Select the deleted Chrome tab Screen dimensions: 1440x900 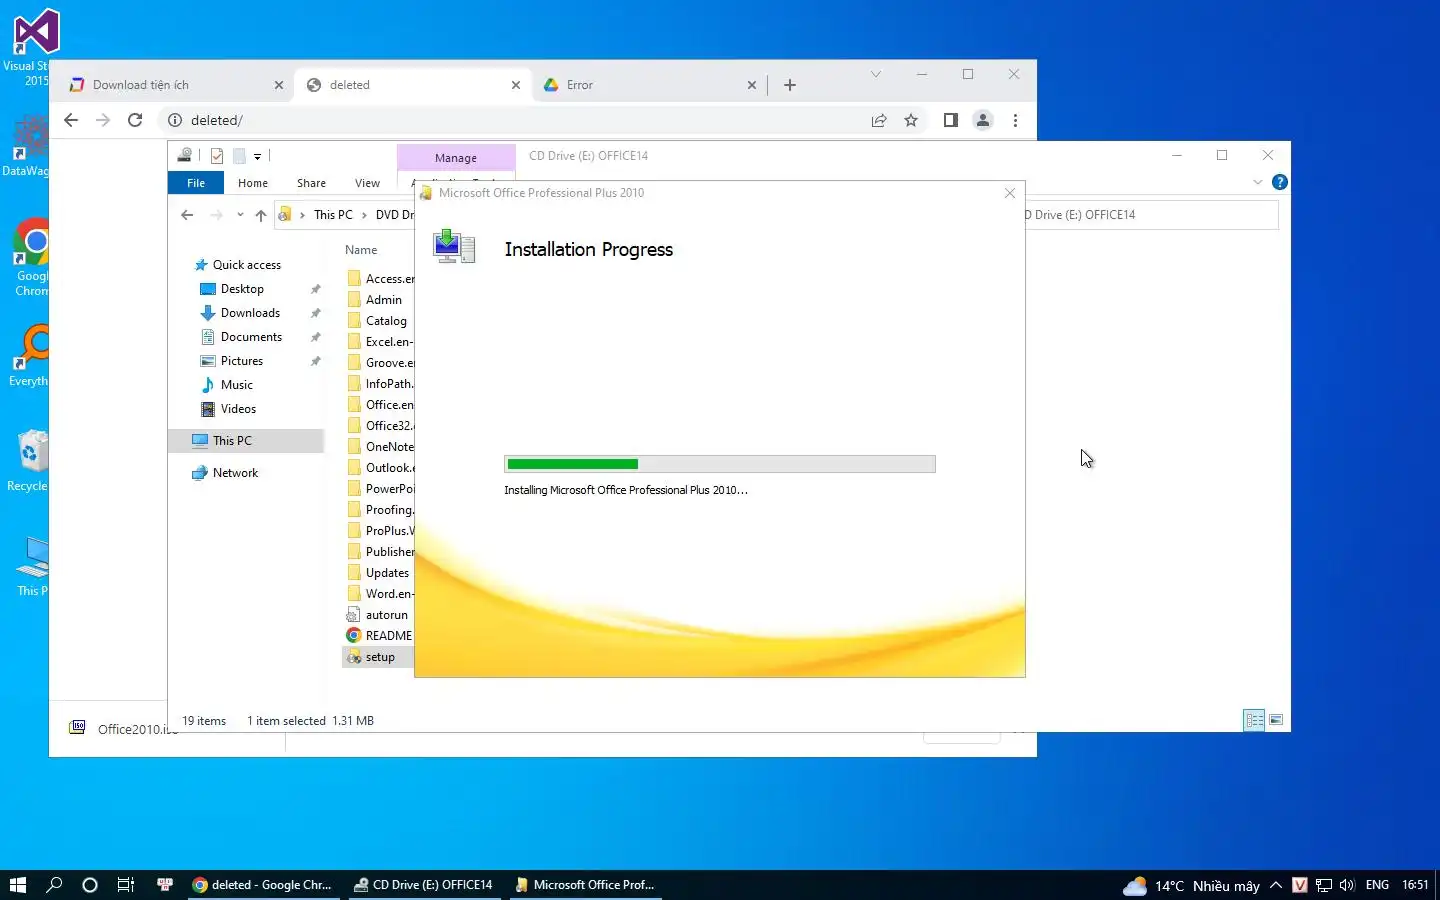click(410, 85)
